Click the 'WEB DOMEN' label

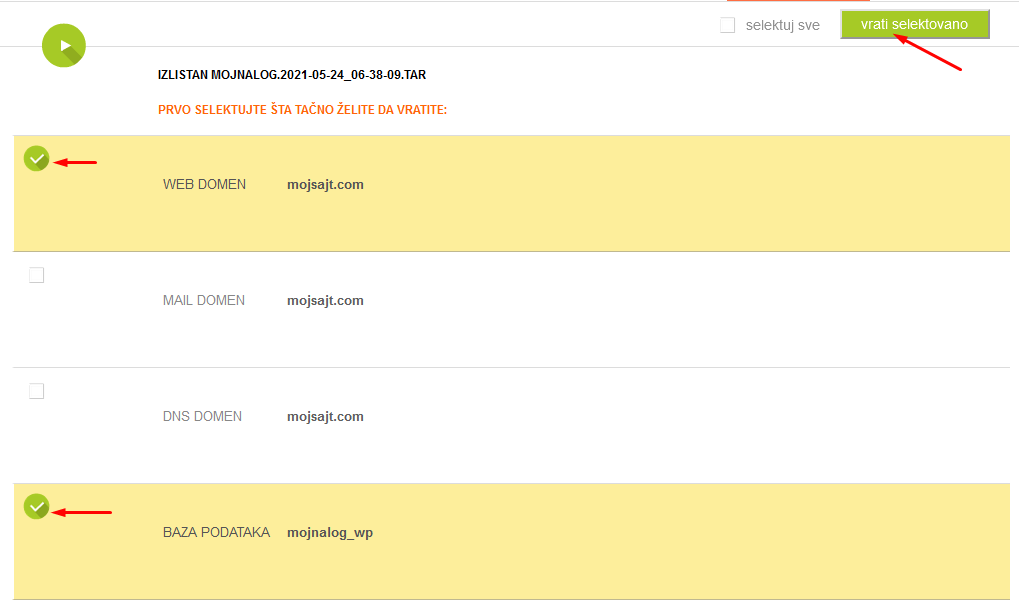tap(204, 185)
